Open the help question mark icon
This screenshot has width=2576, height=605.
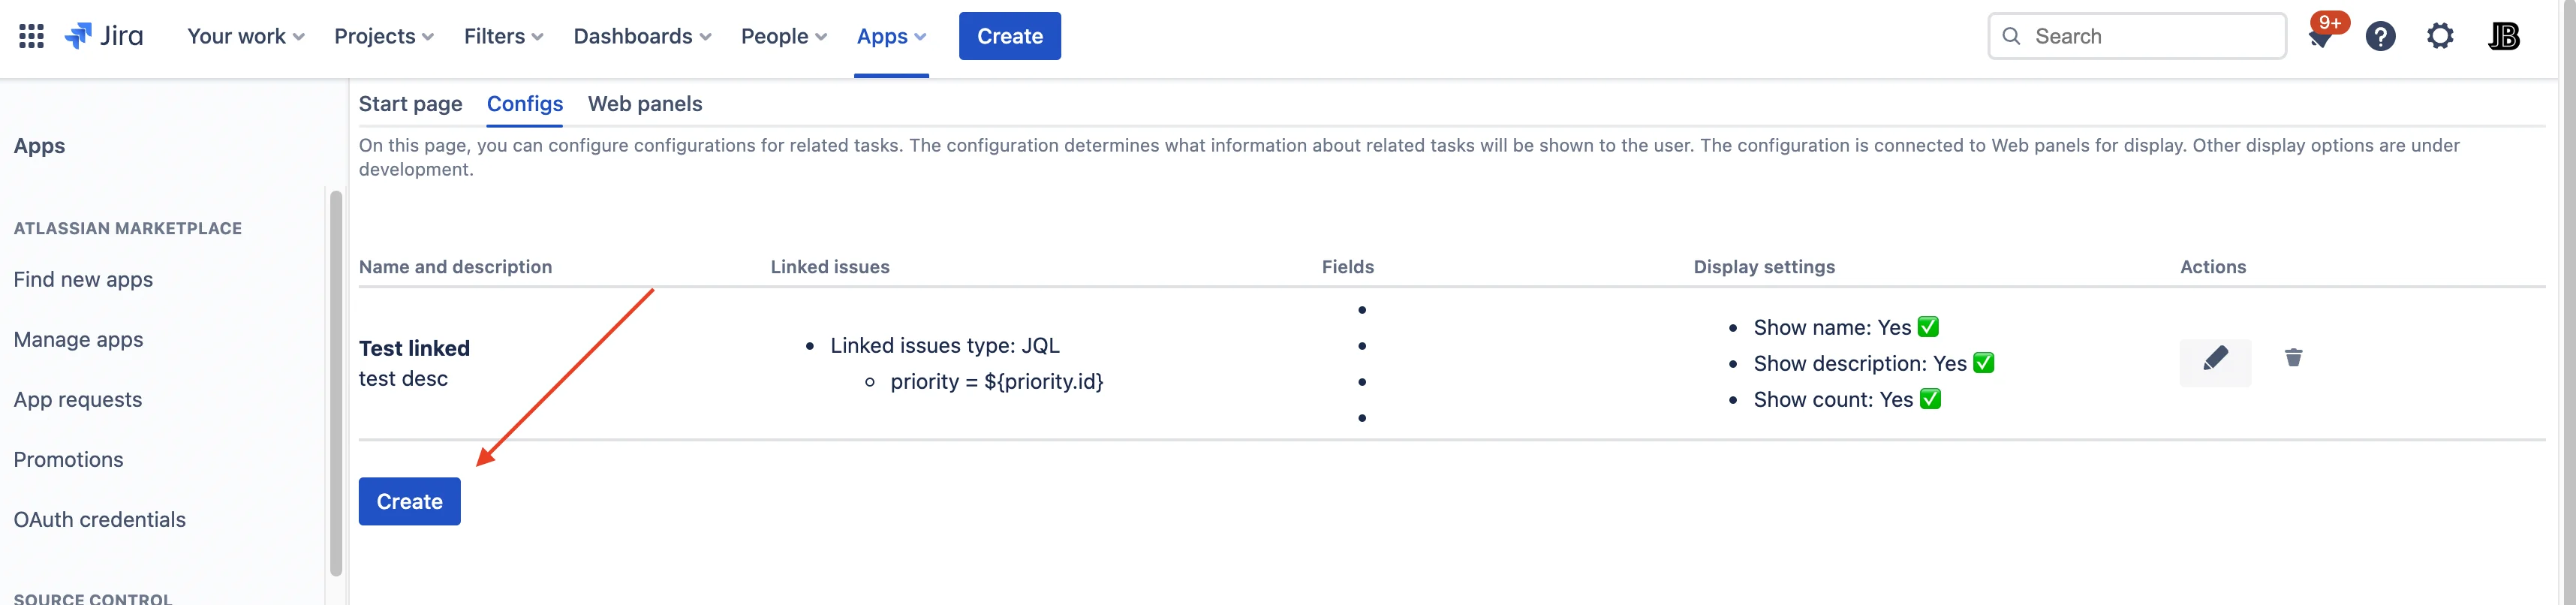2380,37
